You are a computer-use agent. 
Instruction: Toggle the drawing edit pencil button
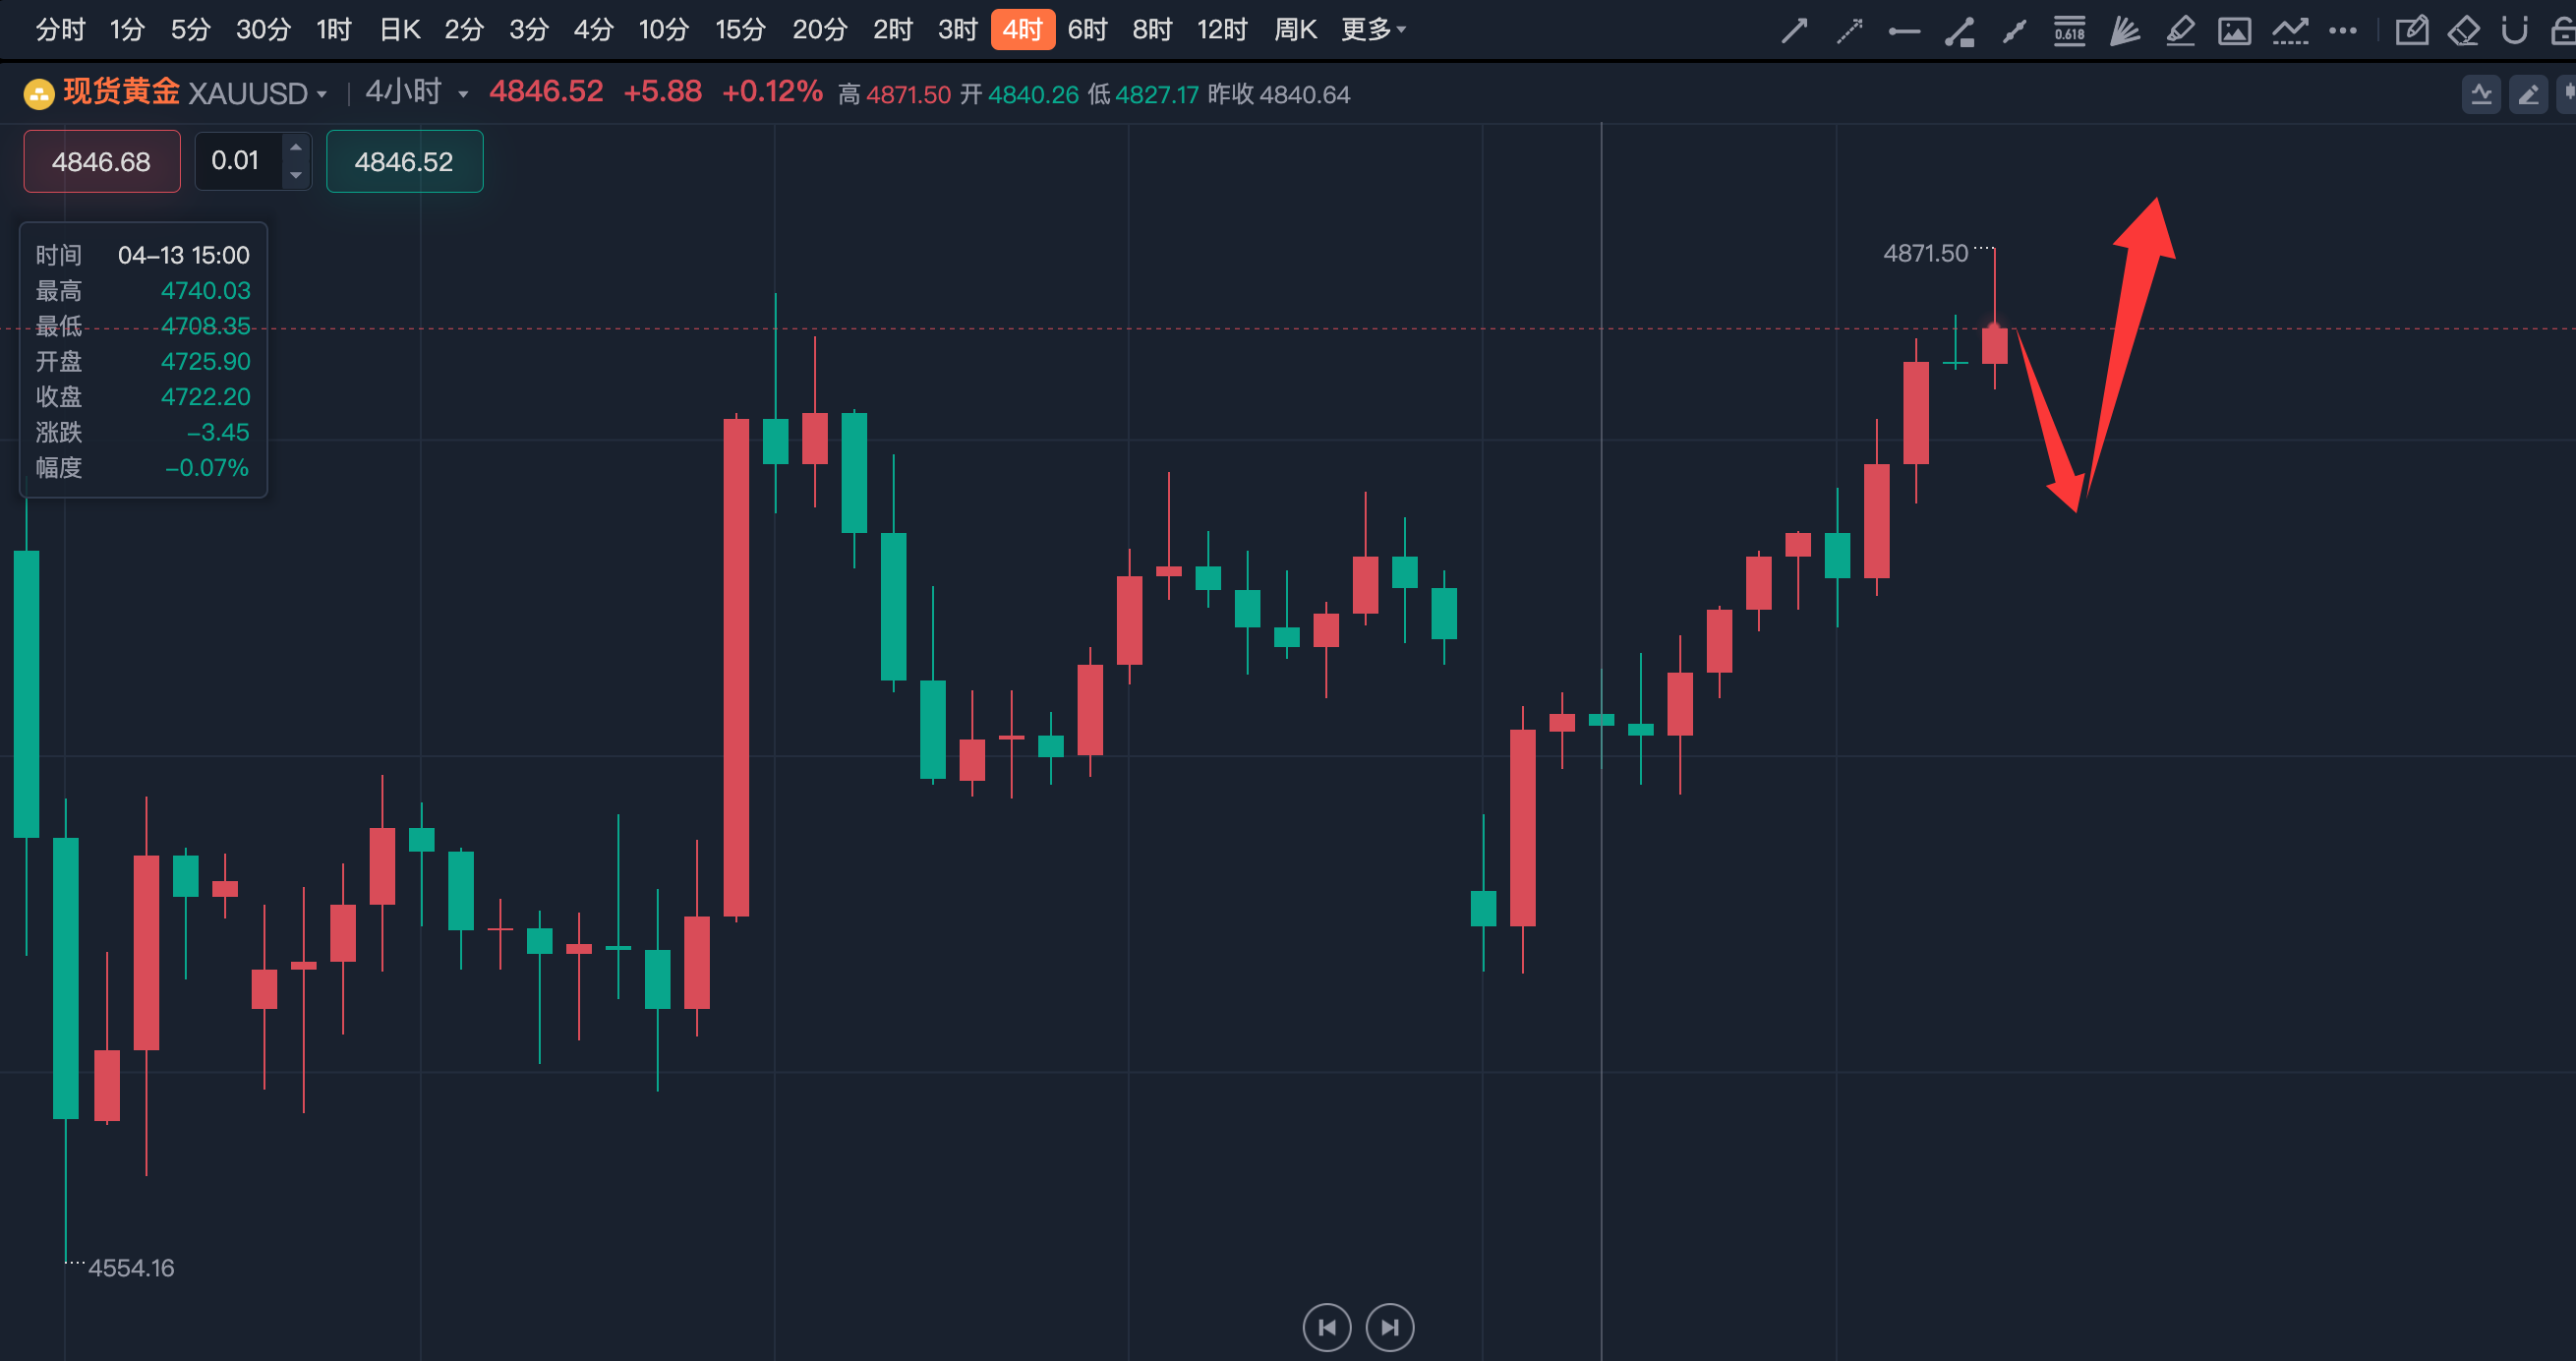point(2528,95)
